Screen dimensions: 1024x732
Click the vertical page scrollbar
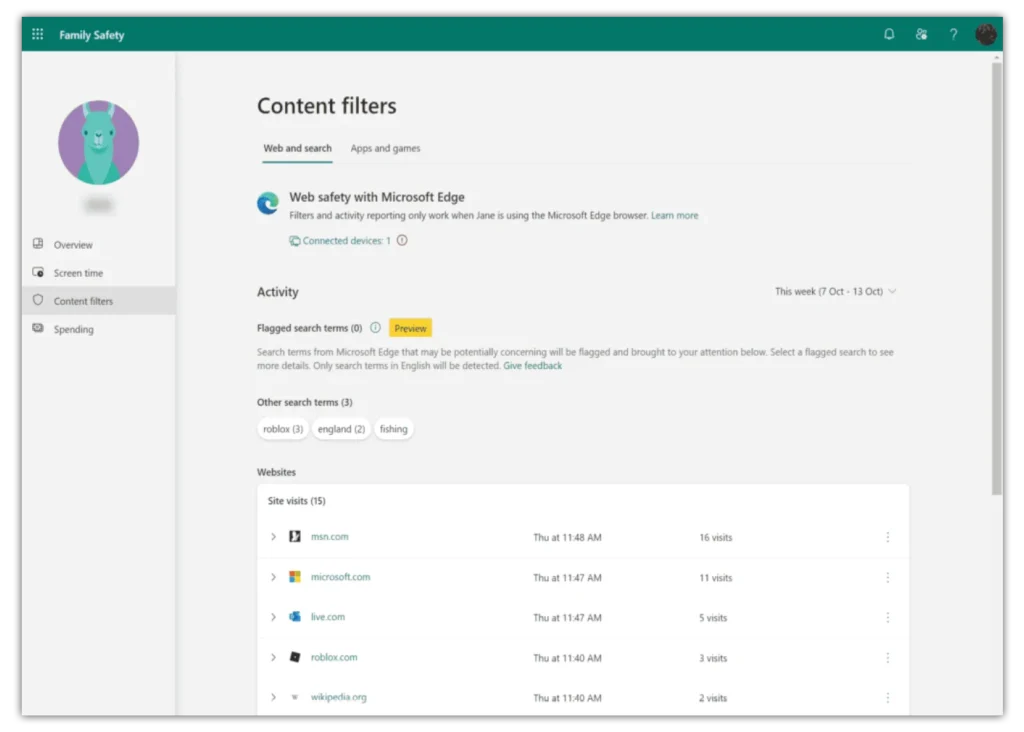(x=997, y=278)
